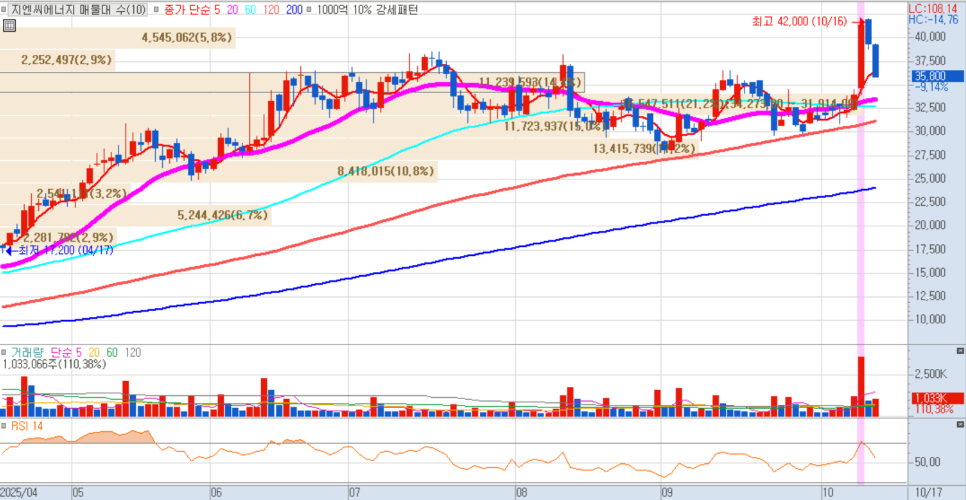
Task: Click square marker before 1000억 10% 강세패턴
Action: pos(310,9)
